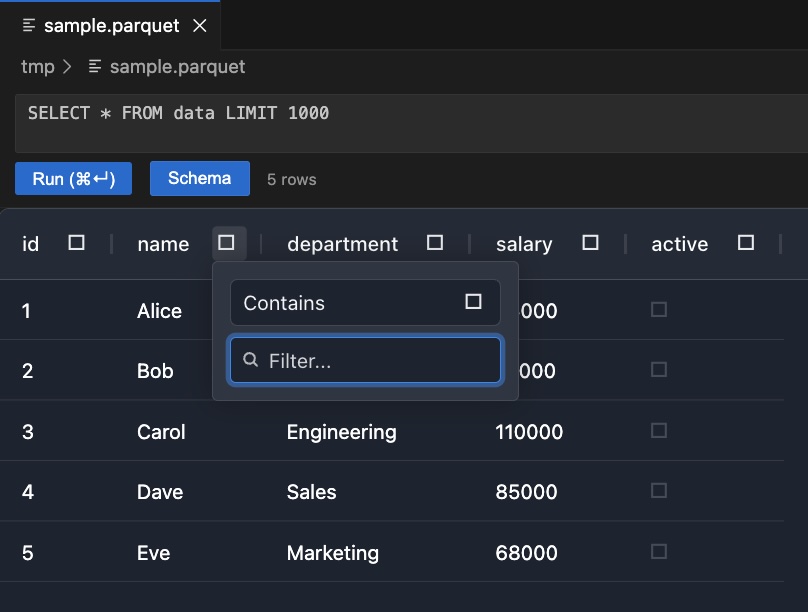The image size is (808, 612).
Task: Click id cell with value 4
Action: click(x=27, y=491)
